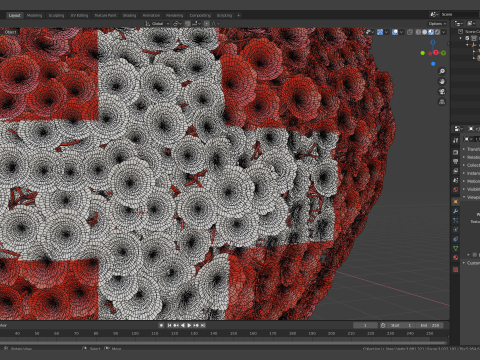Open the World properties tab icon
The image size is (480, 360).
tap(455, 189)
